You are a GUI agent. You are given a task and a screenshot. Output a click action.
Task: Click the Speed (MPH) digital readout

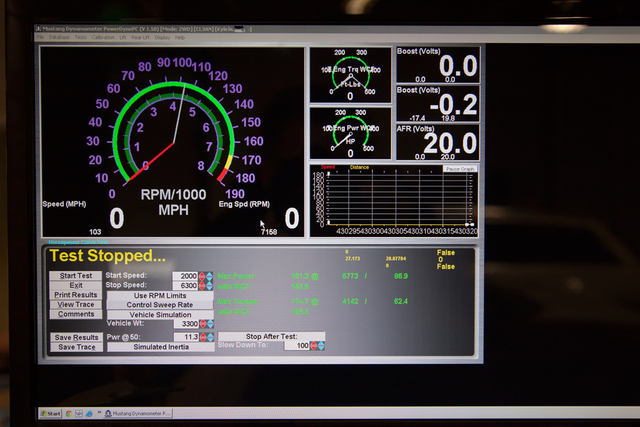(116, 218)
